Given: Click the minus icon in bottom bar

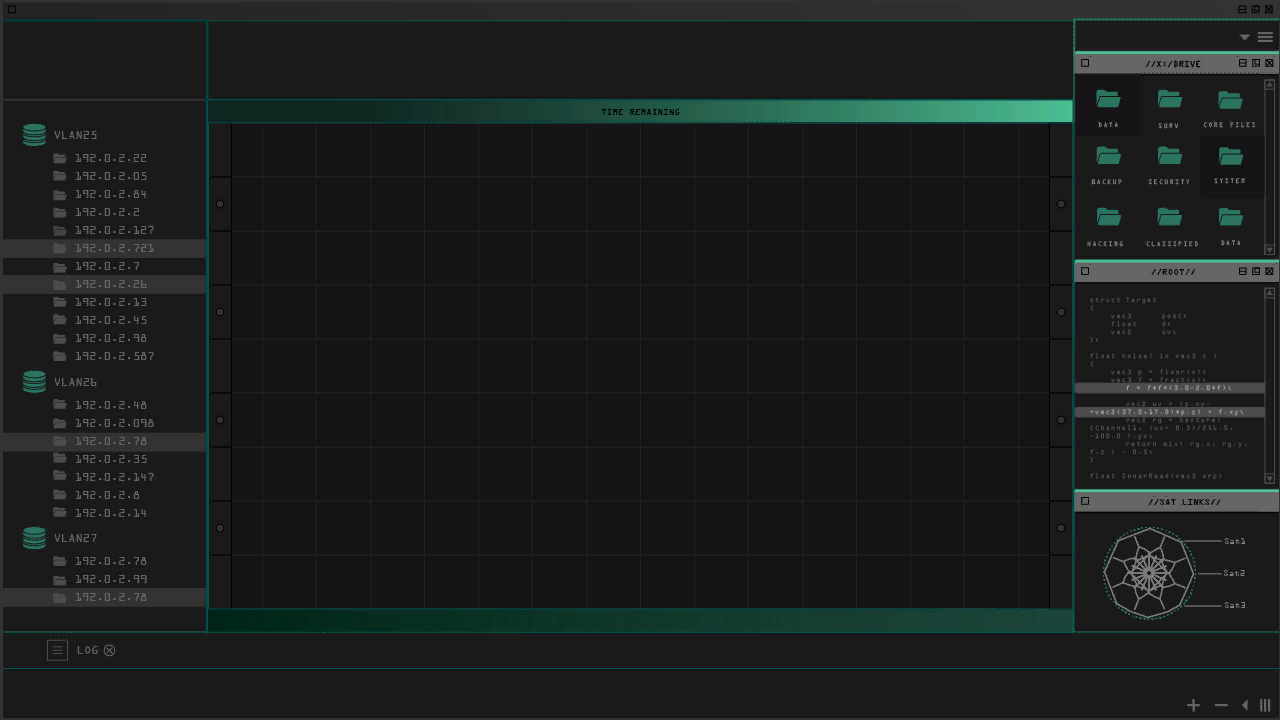Looking at the screenshot, I should [x=1221, y=705].
